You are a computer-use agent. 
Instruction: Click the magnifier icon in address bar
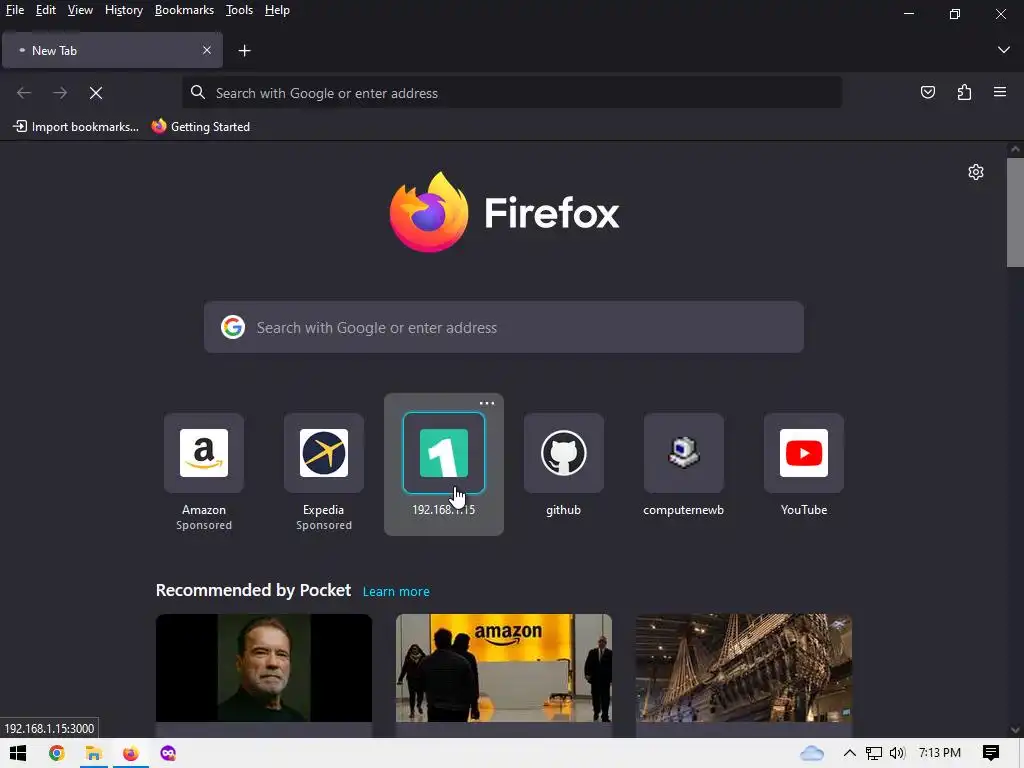[198, 93]
